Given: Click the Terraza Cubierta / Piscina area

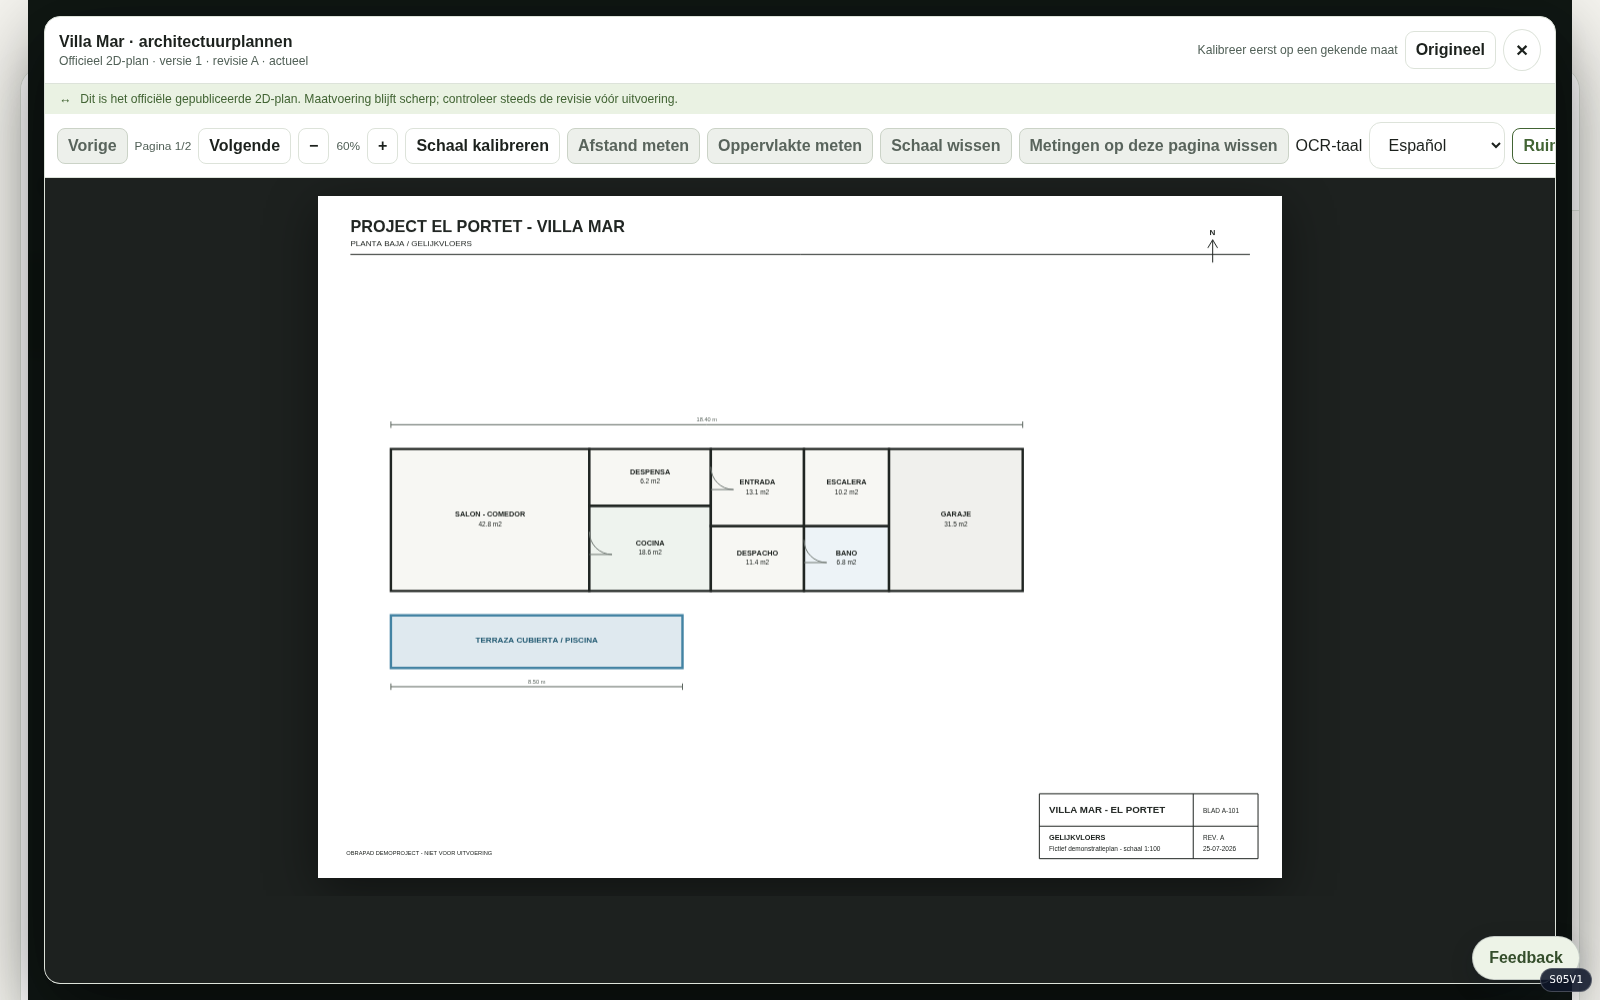Looking at the screenshot, I should [536, 641].
